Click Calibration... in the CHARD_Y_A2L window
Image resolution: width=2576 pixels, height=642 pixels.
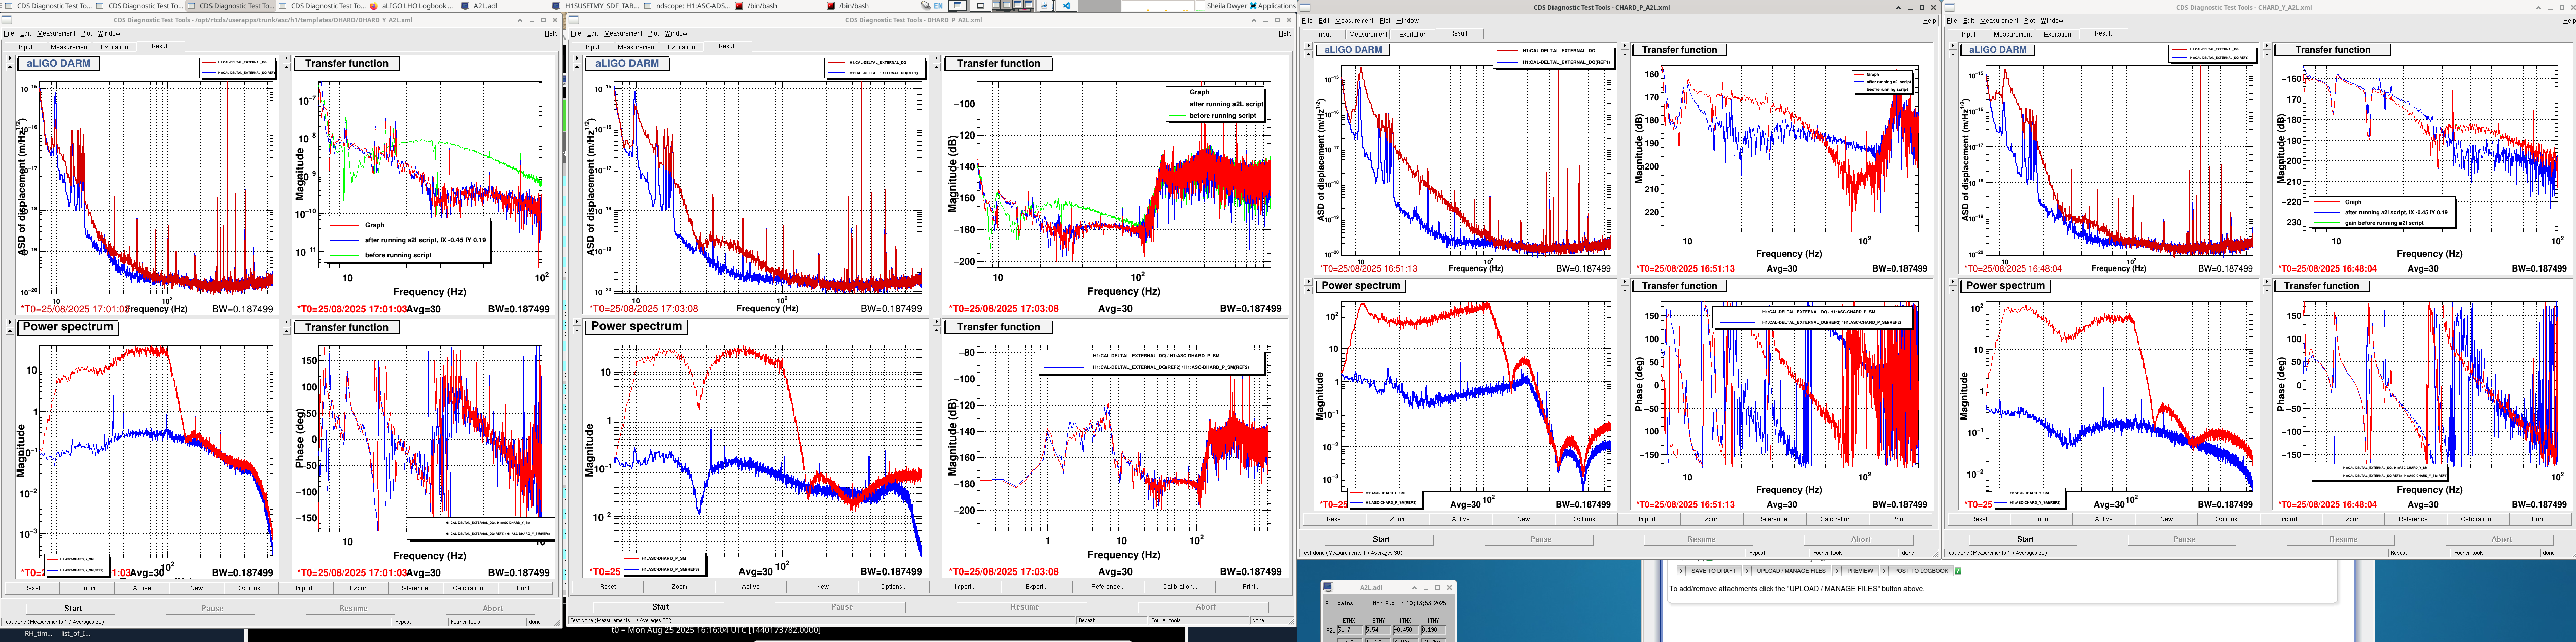coord(2477,519)
